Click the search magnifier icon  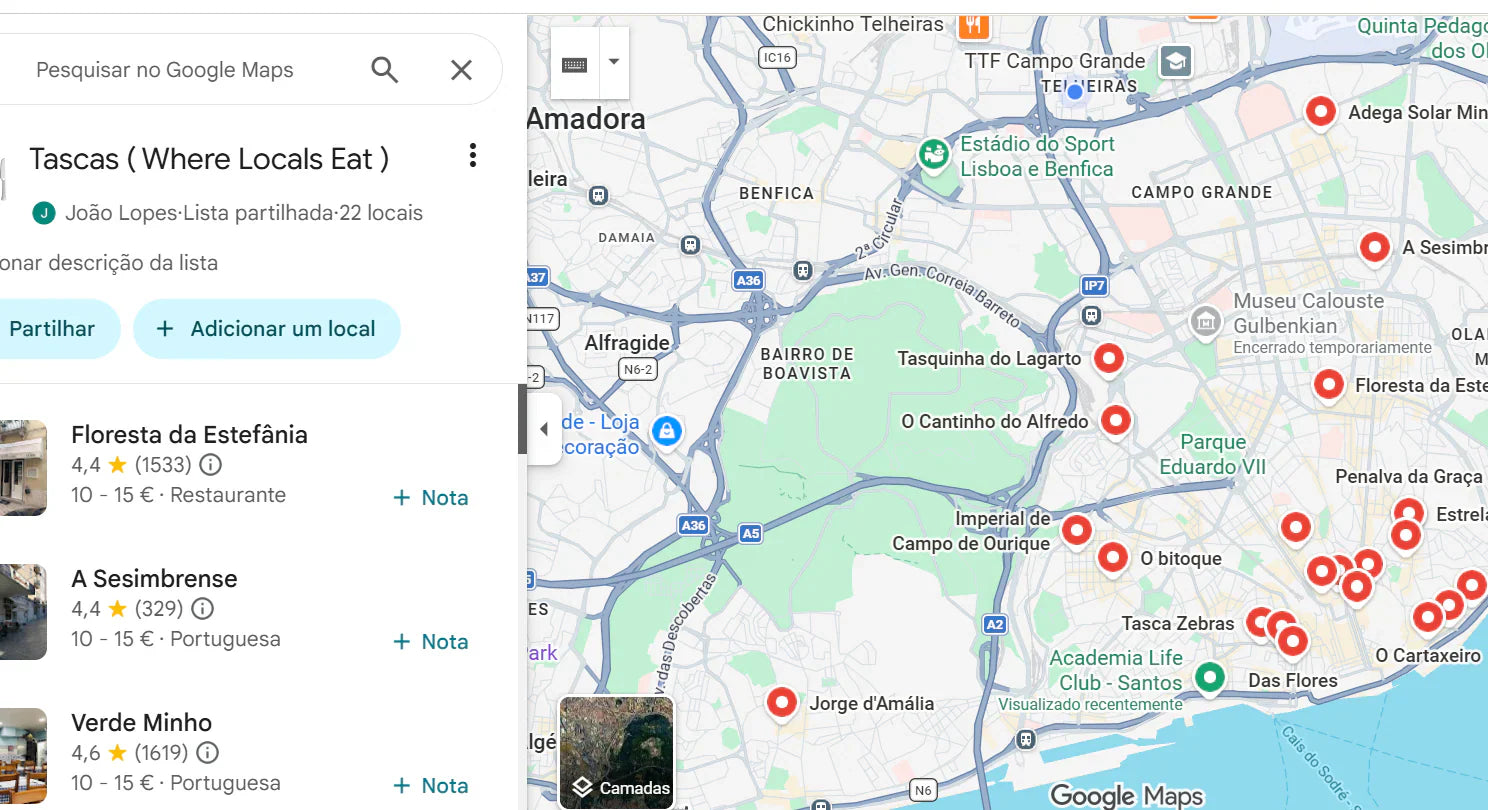pyautogui.click(x=385, y=69)
